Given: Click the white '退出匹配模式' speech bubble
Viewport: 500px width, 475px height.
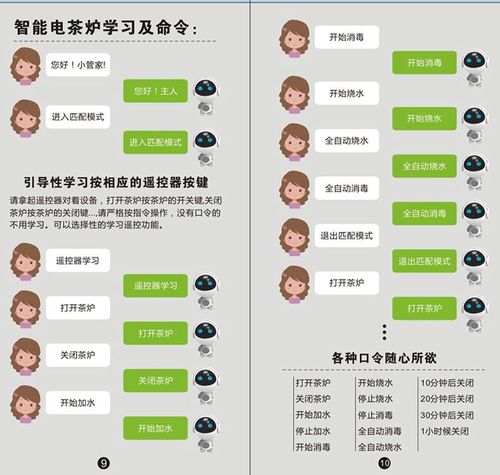Looking at the screenshot, I should click(x=347, y=236).
